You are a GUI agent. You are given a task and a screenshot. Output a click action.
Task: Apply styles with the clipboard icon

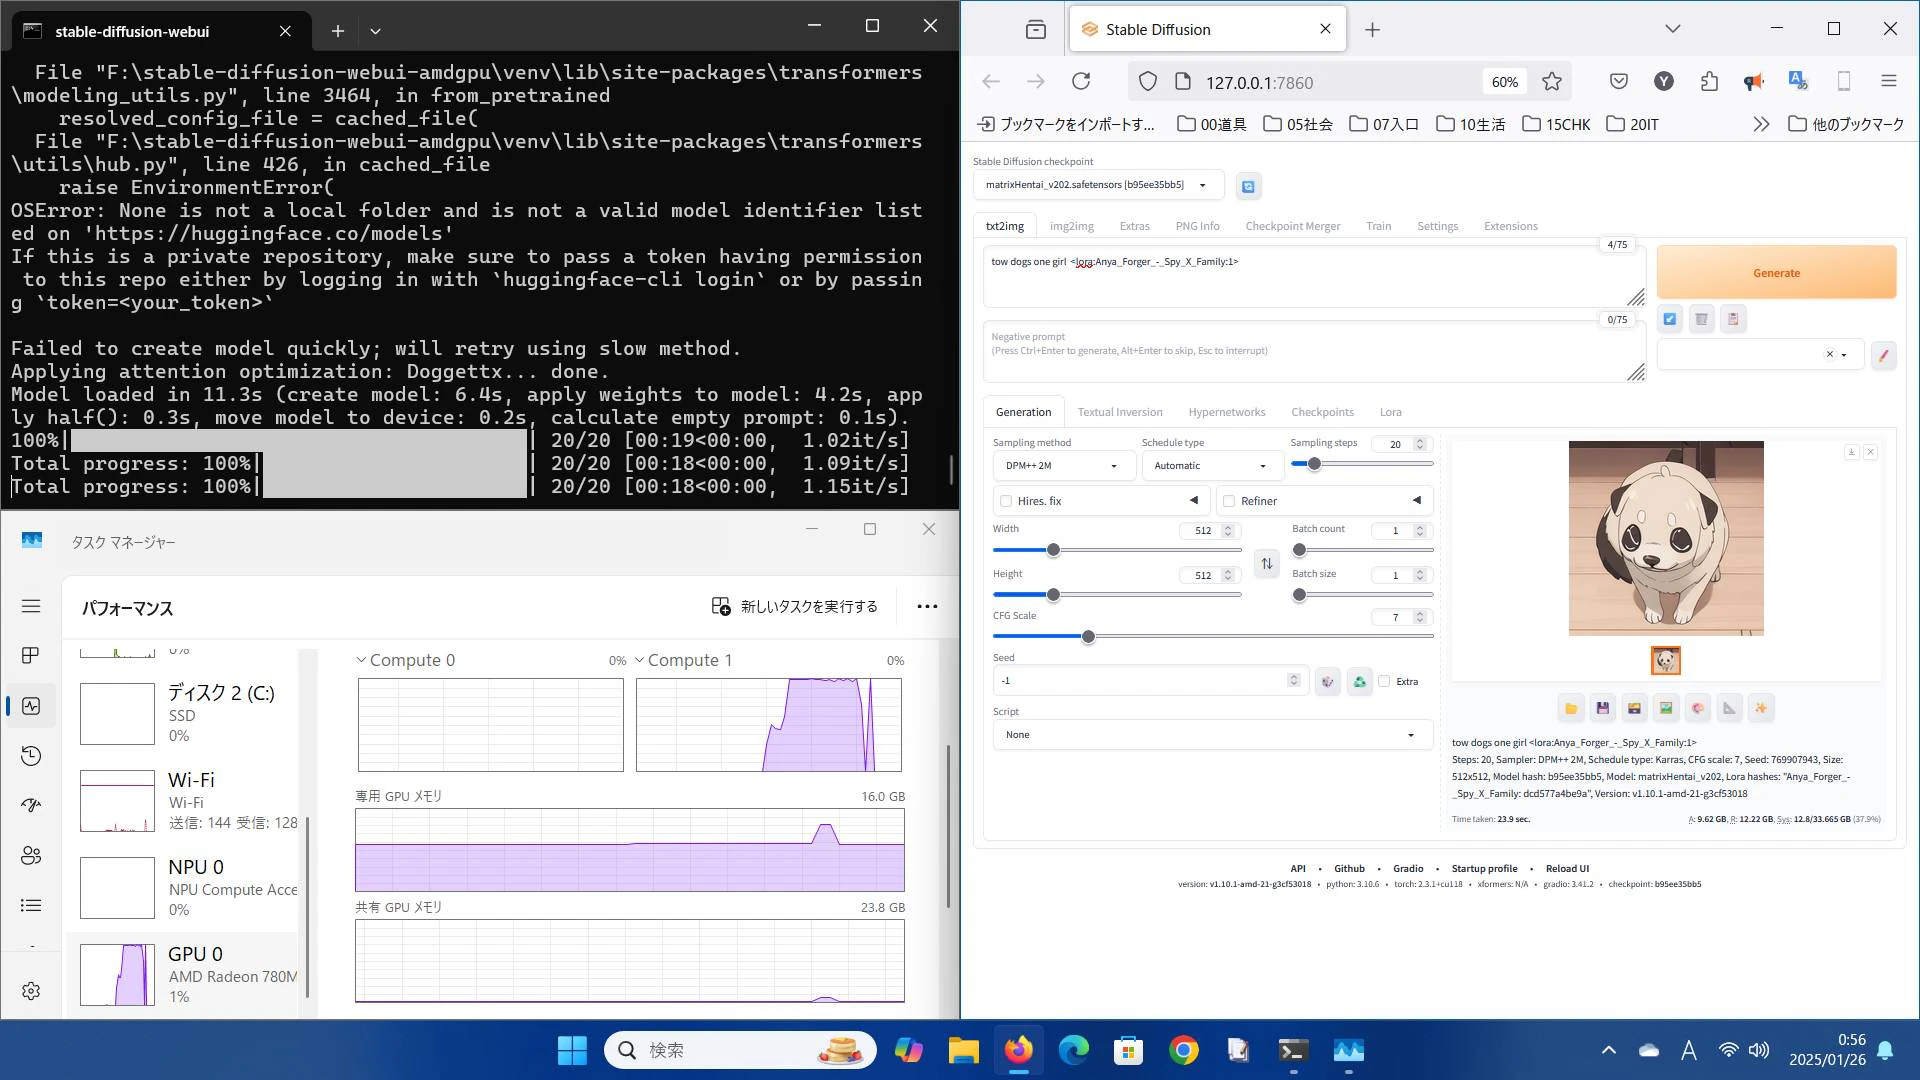1733,319
